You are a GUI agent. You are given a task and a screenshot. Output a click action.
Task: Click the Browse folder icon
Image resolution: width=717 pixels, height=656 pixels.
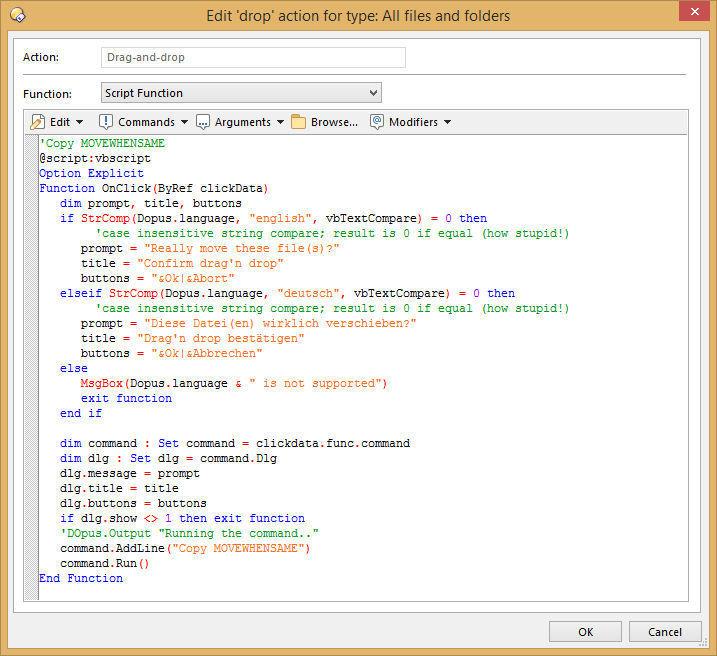(299, 122)
